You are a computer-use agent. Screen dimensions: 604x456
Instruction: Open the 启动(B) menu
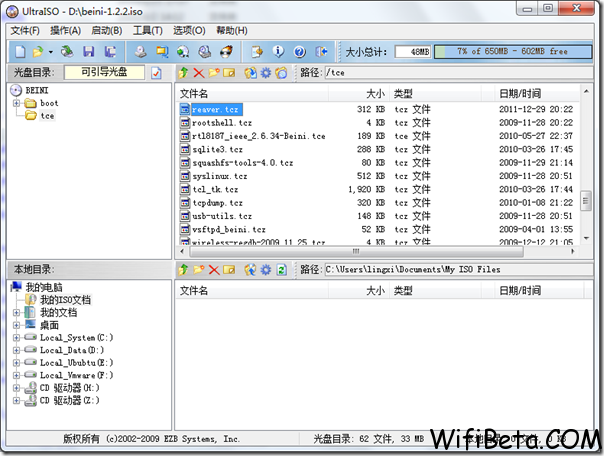pyautogui.click(x=107, y=31)
